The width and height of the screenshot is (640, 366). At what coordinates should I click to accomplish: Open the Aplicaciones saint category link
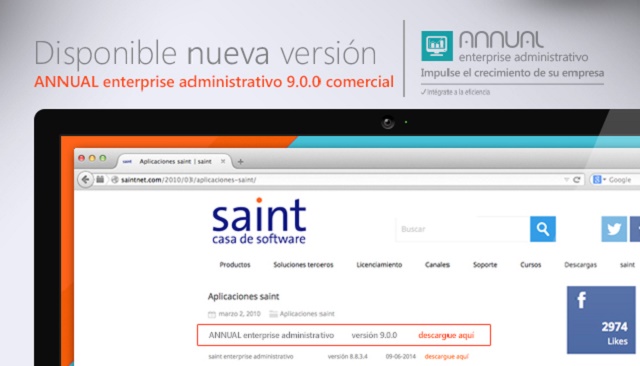(307, 313)
